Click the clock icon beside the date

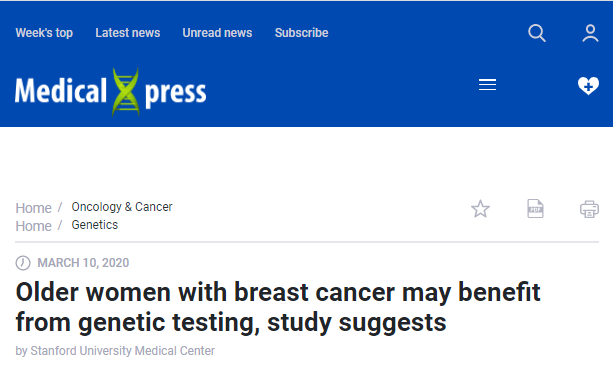23,263
